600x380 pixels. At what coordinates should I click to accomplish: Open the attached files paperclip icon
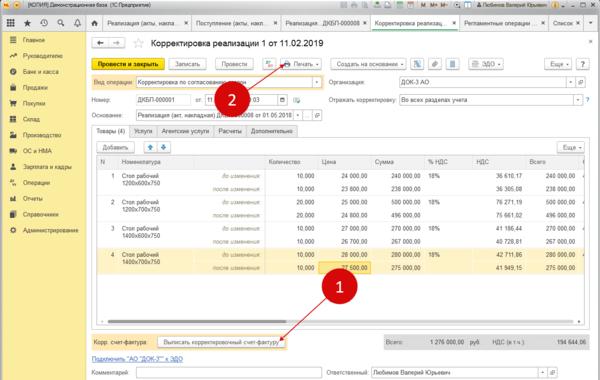click(x=435, y=64)
